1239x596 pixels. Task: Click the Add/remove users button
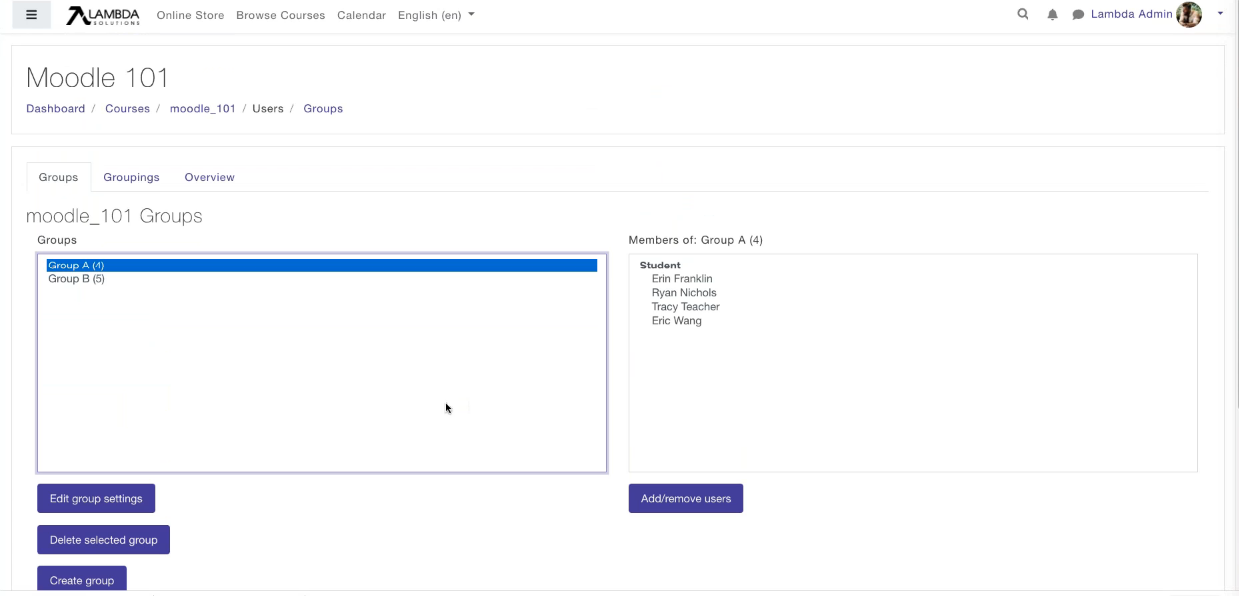click(685, 498)
